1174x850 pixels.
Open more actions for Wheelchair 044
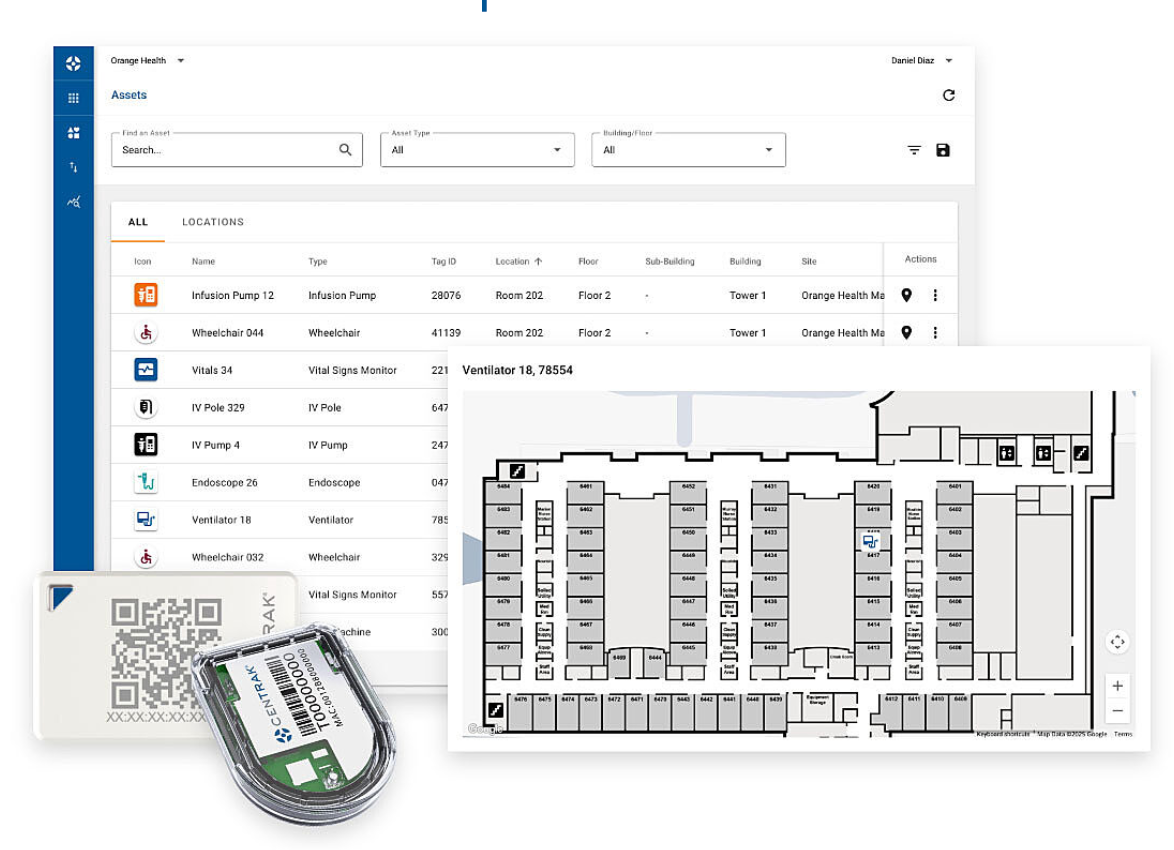tap(935, 332)
